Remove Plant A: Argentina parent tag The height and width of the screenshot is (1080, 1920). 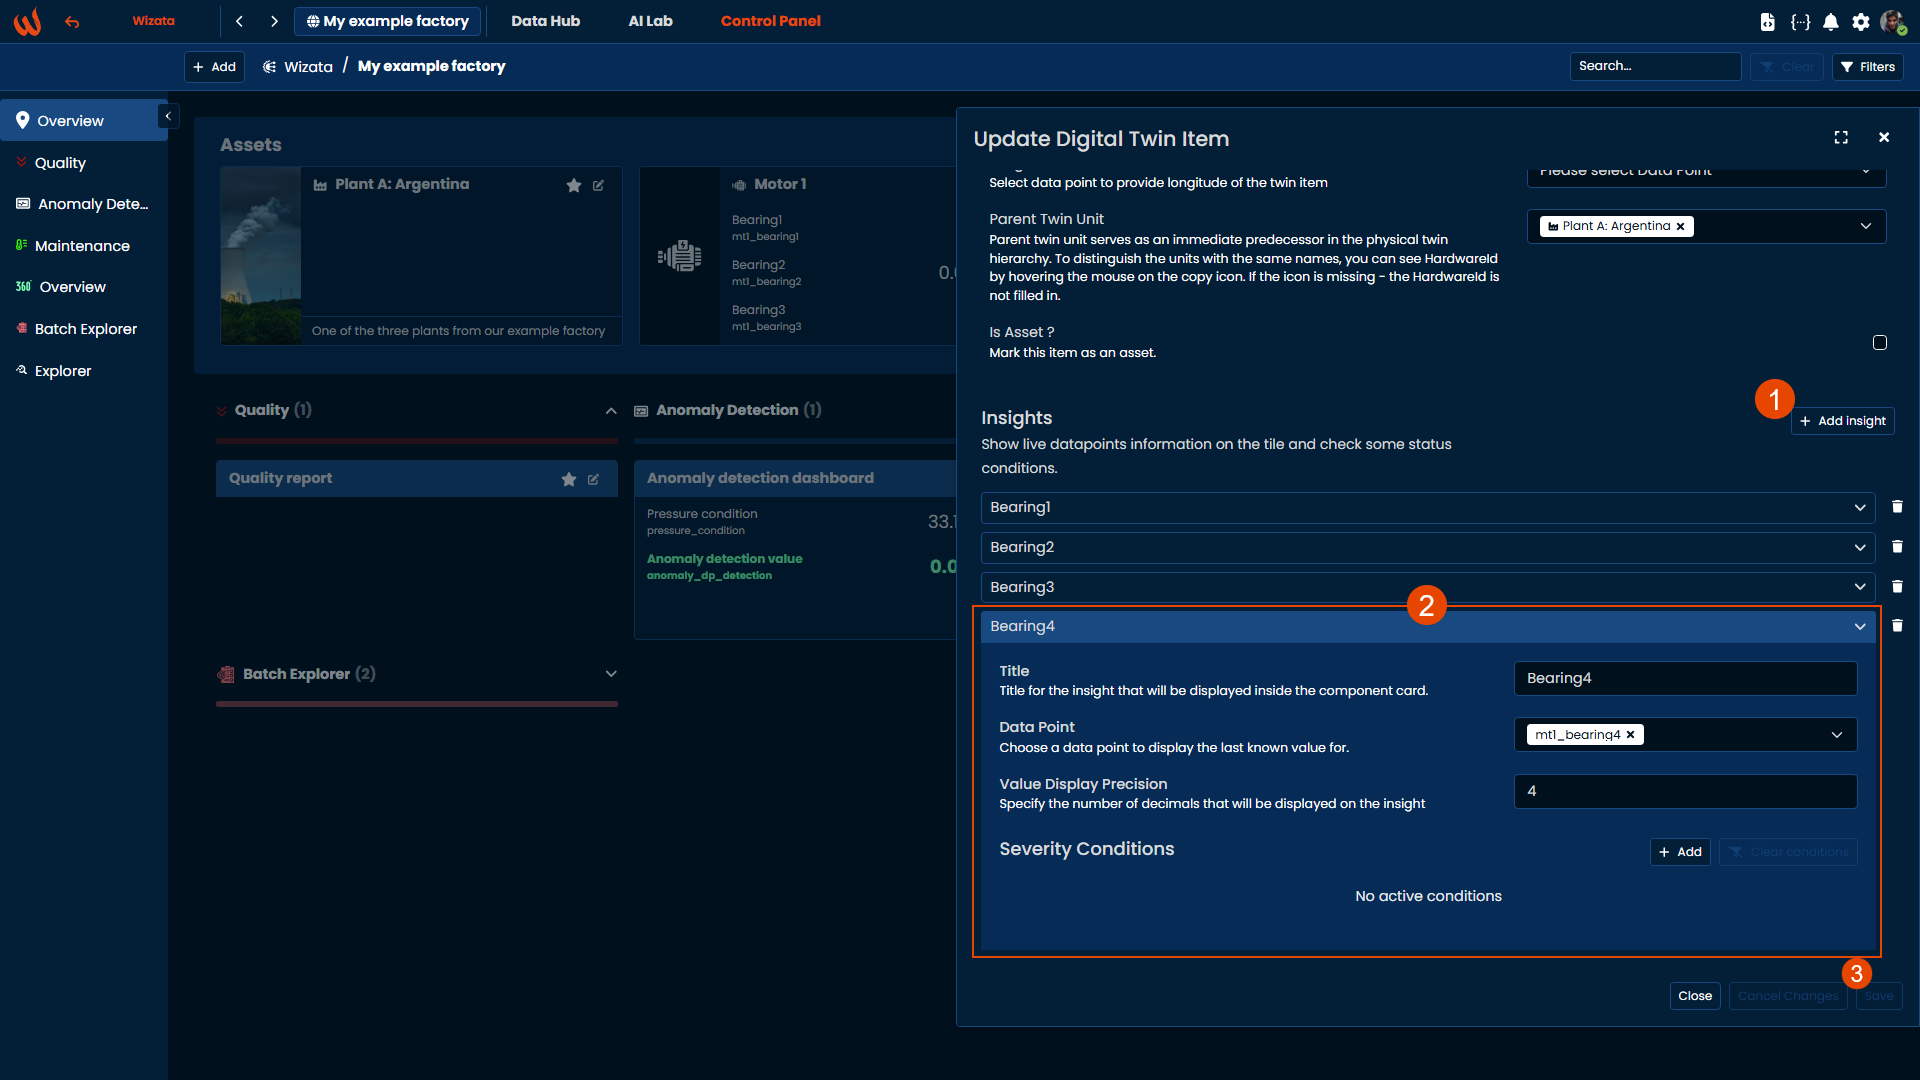click(1681, 227)
